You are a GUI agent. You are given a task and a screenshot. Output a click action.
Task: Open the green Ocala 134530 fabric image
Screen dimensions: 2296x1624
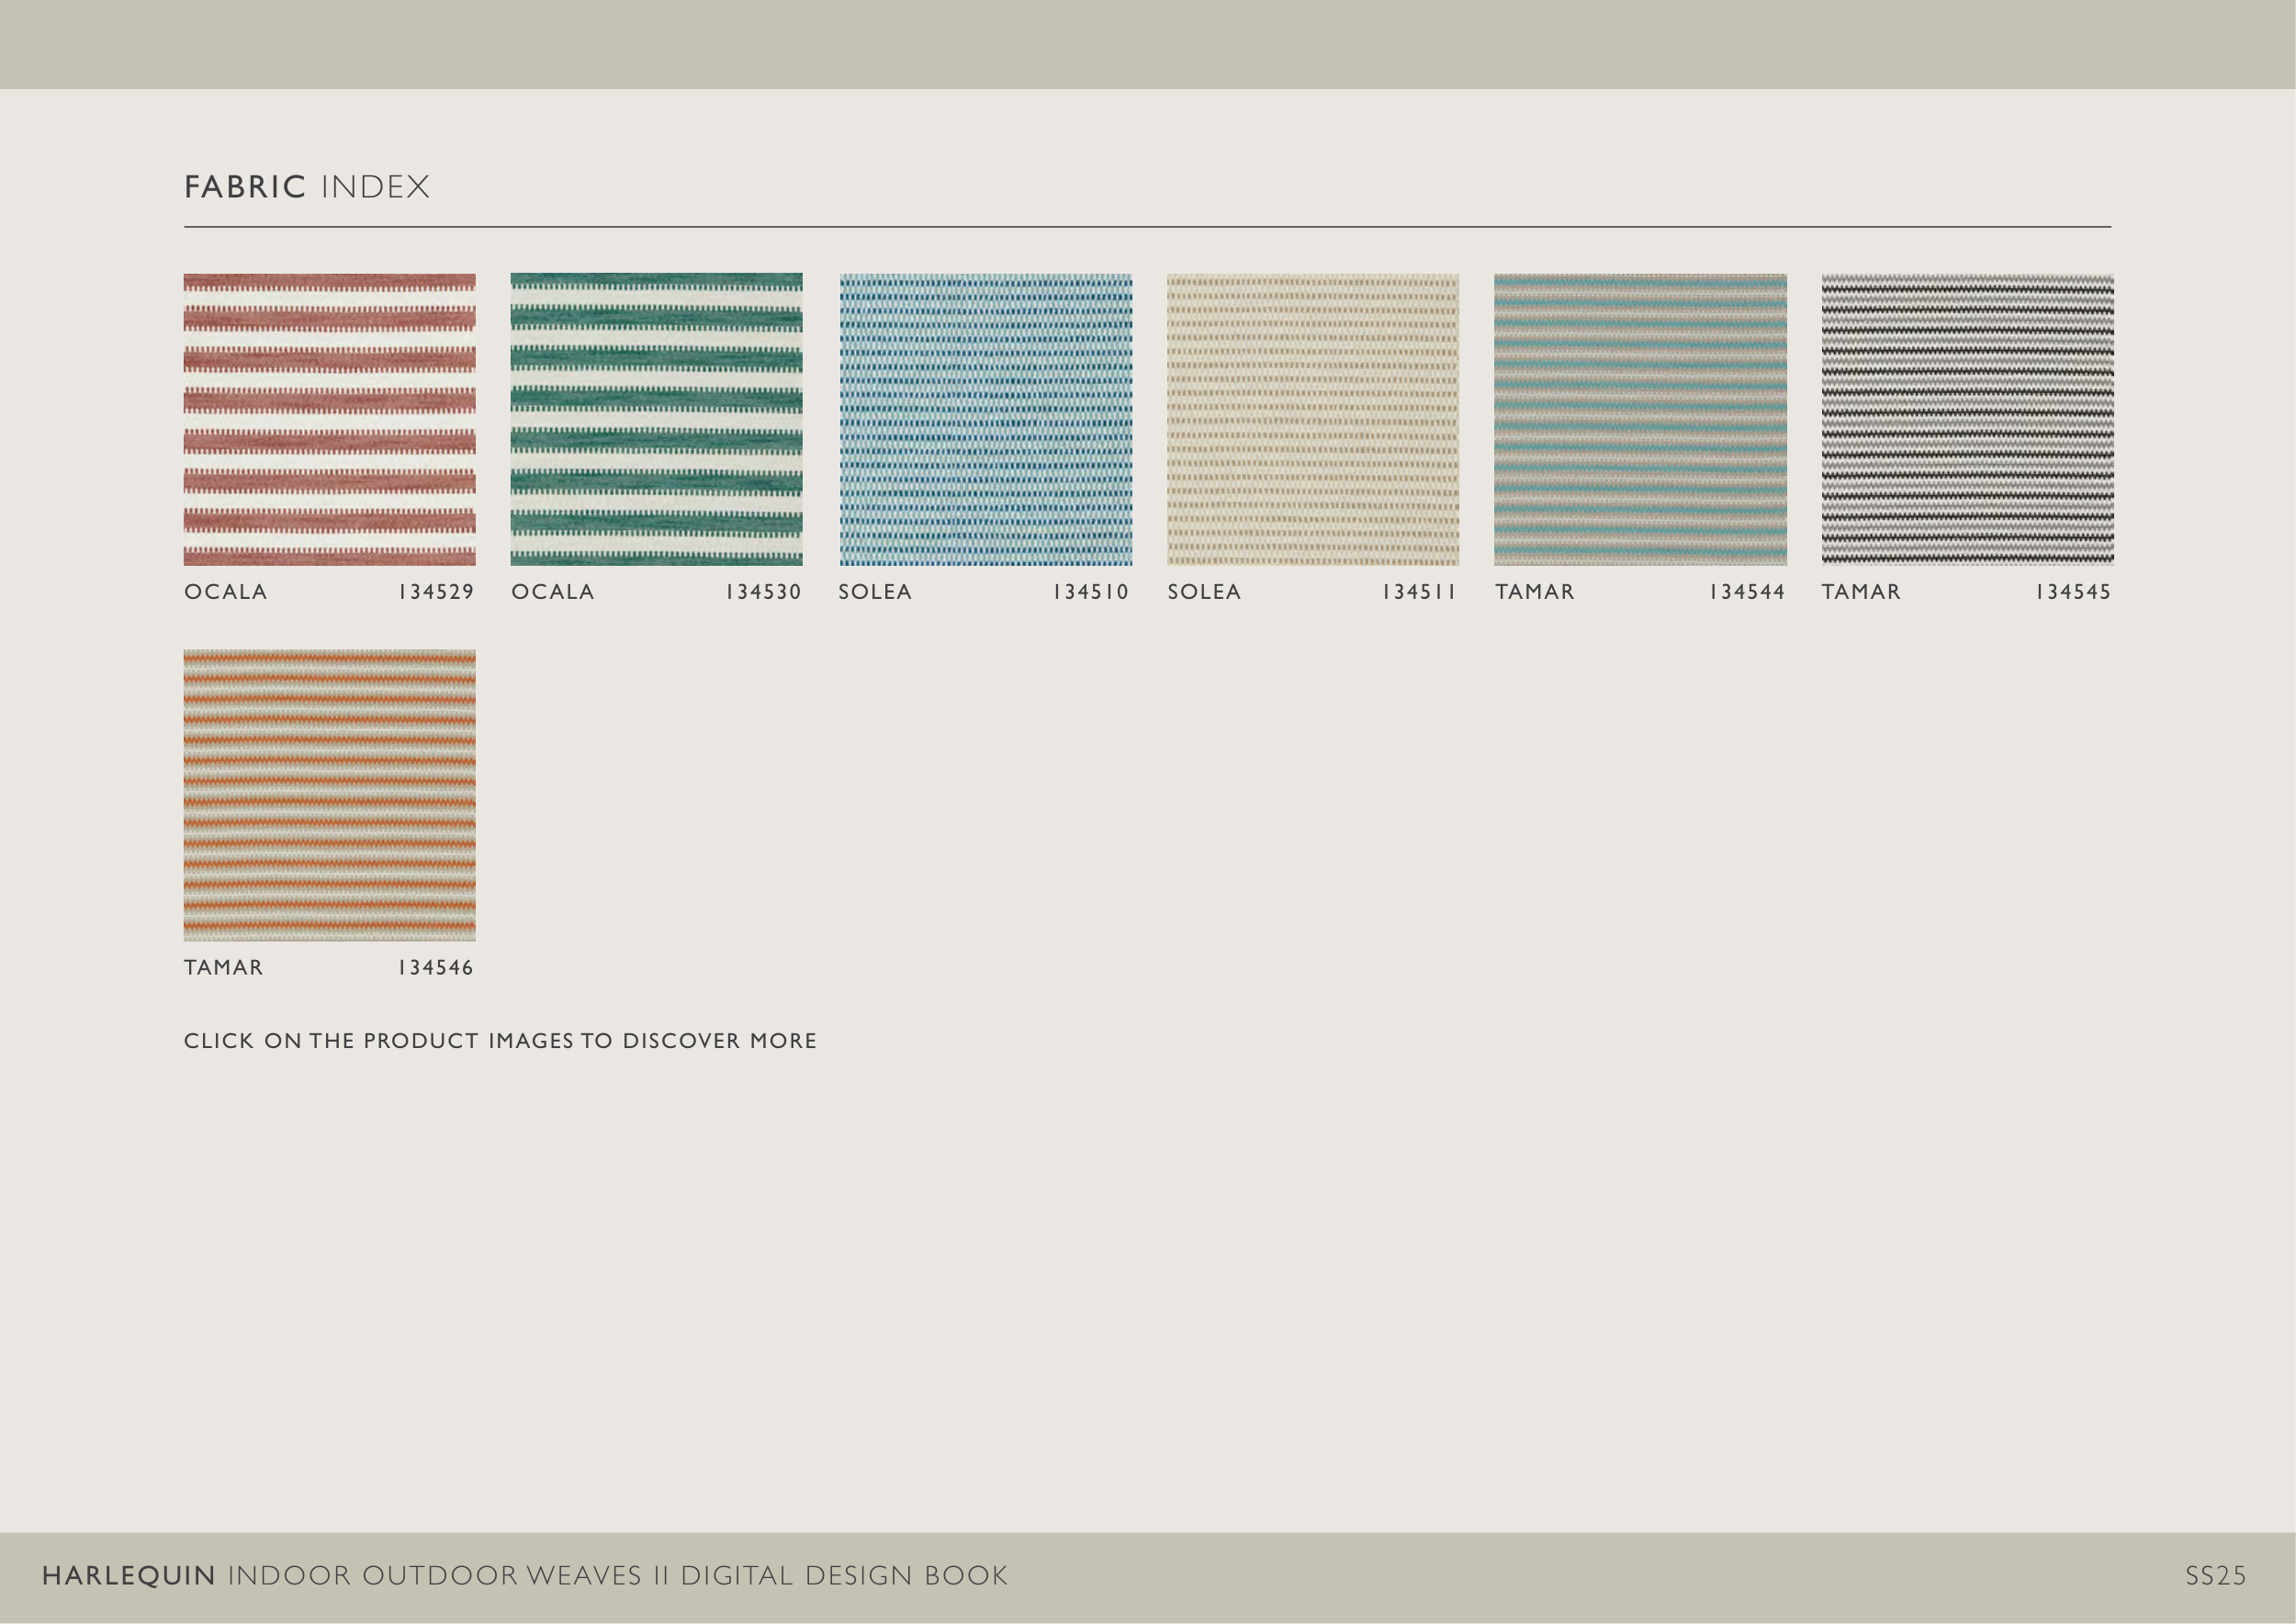click(656, 419)
